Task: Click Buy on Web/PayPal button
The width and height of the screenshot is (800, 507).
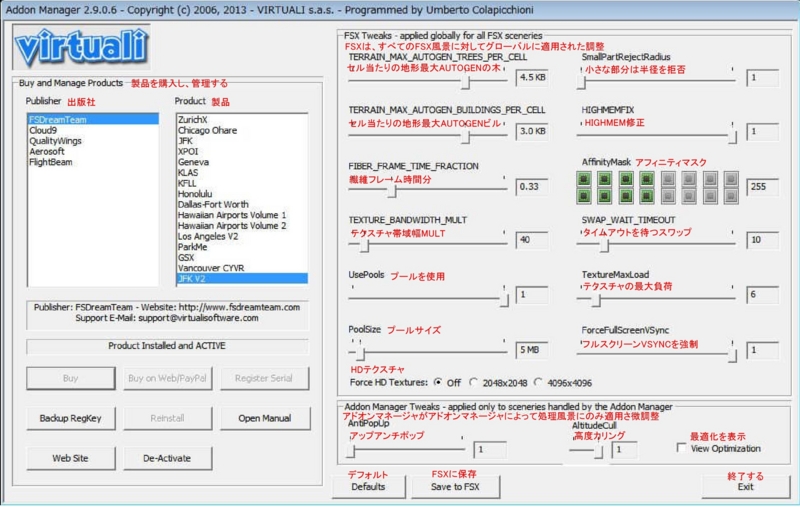Action: coord(167,378)
